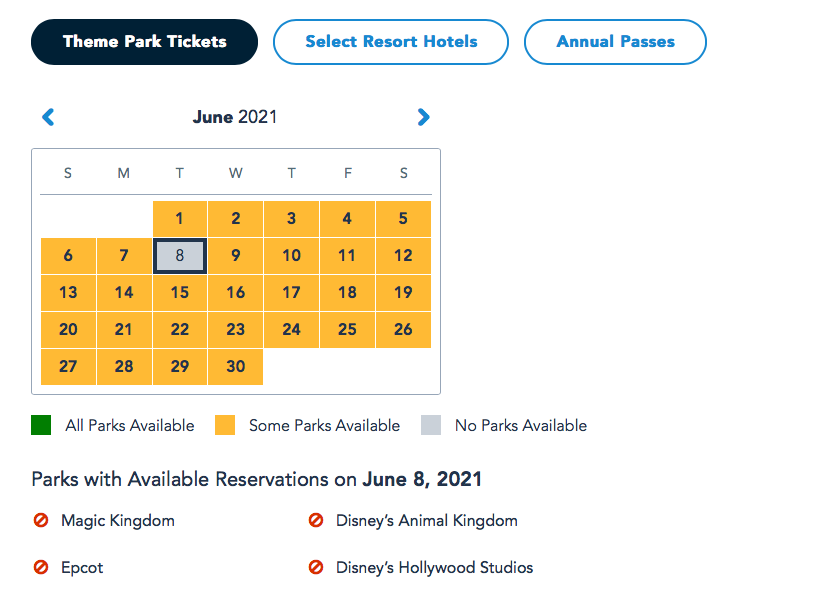Click green All Parks Available legend swatch
Viewport: 835px width, 610px height.
pos(41,426)
